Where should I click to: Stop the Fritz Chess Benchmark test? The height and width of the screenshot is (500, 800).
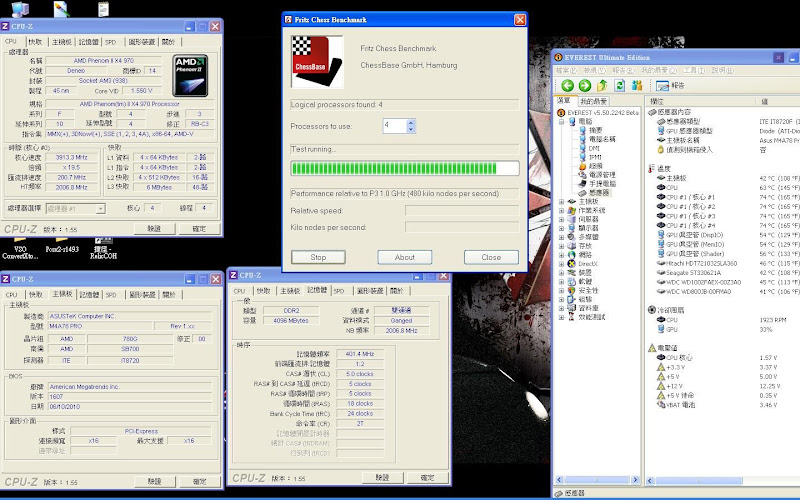click(x=318, y=257)
